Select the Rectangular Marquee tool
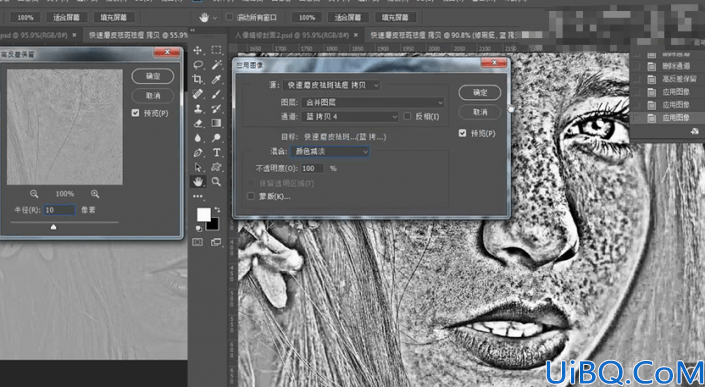This screenshot has width=705, height=387. point(216,50)
